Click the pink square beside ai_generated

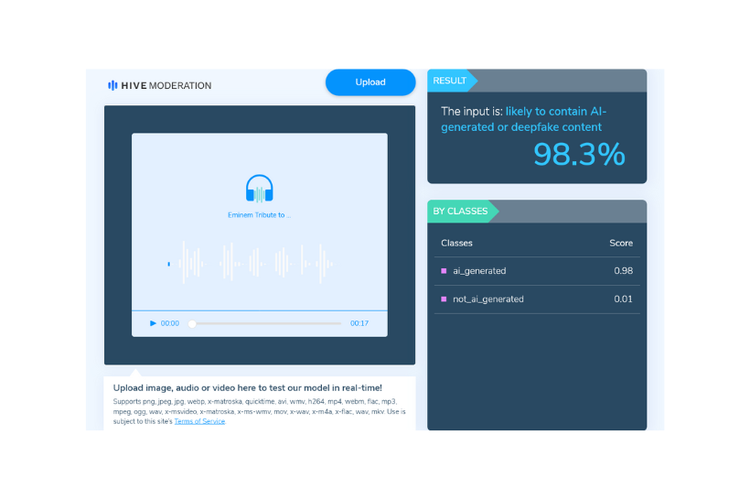(x=444, y=271)
